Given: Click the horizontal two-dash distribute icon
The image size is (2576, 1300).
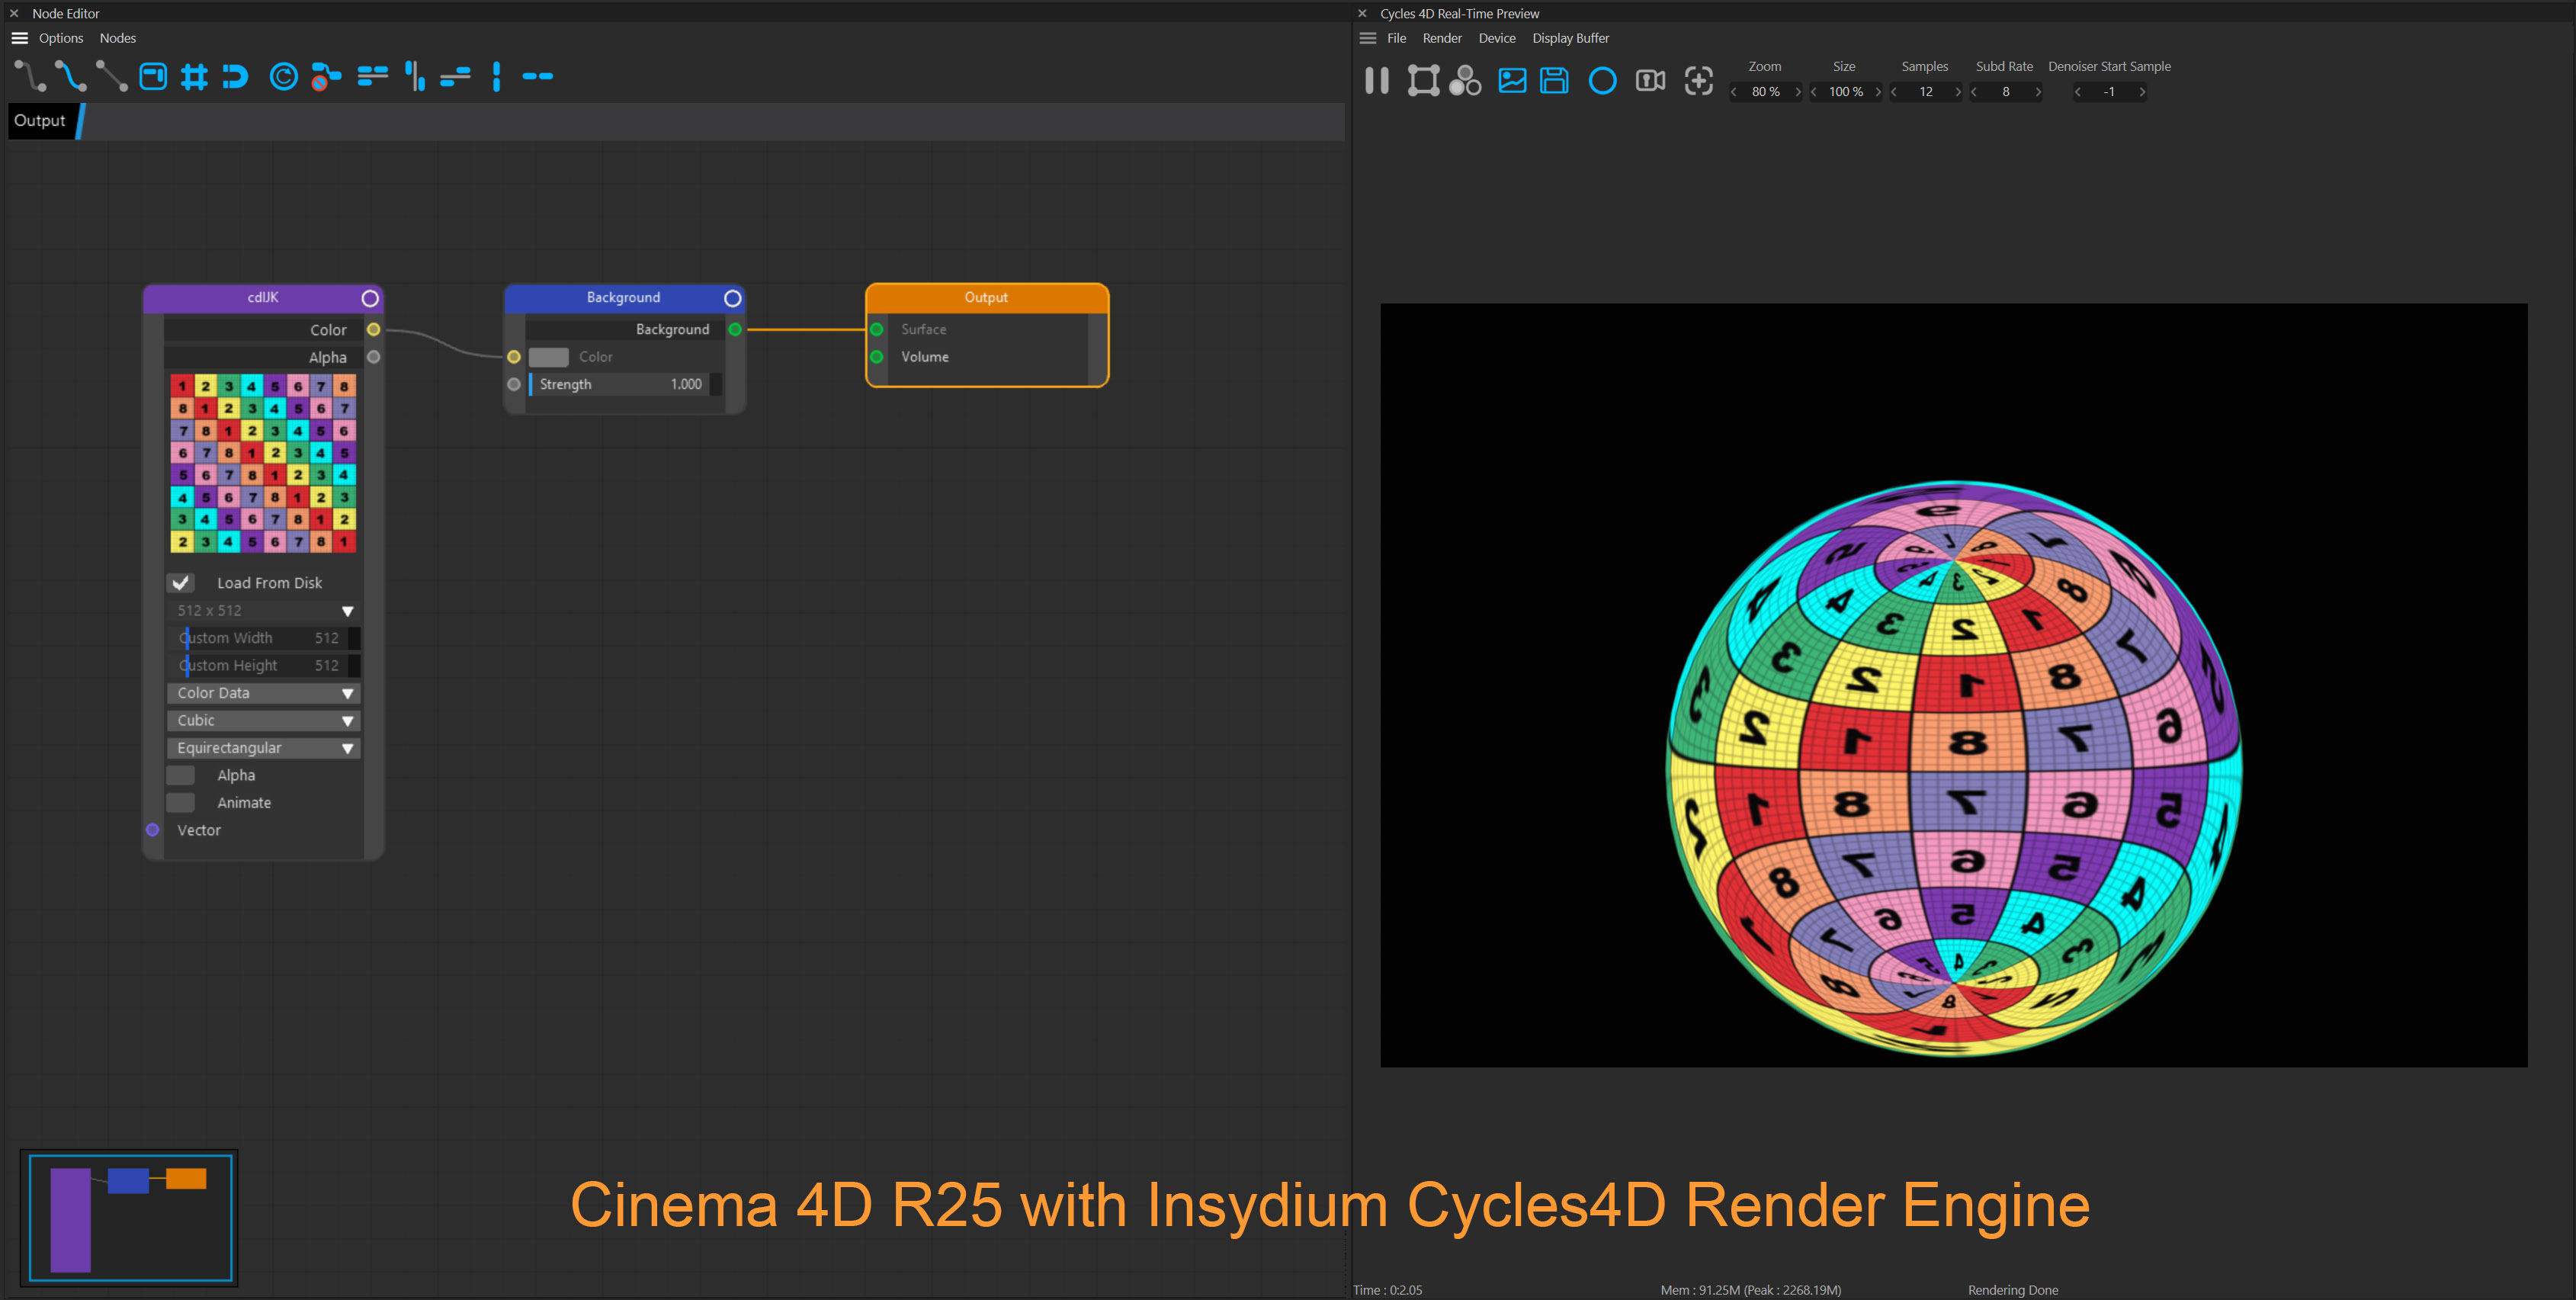Looking at the screenshot, I should (538, 76).
